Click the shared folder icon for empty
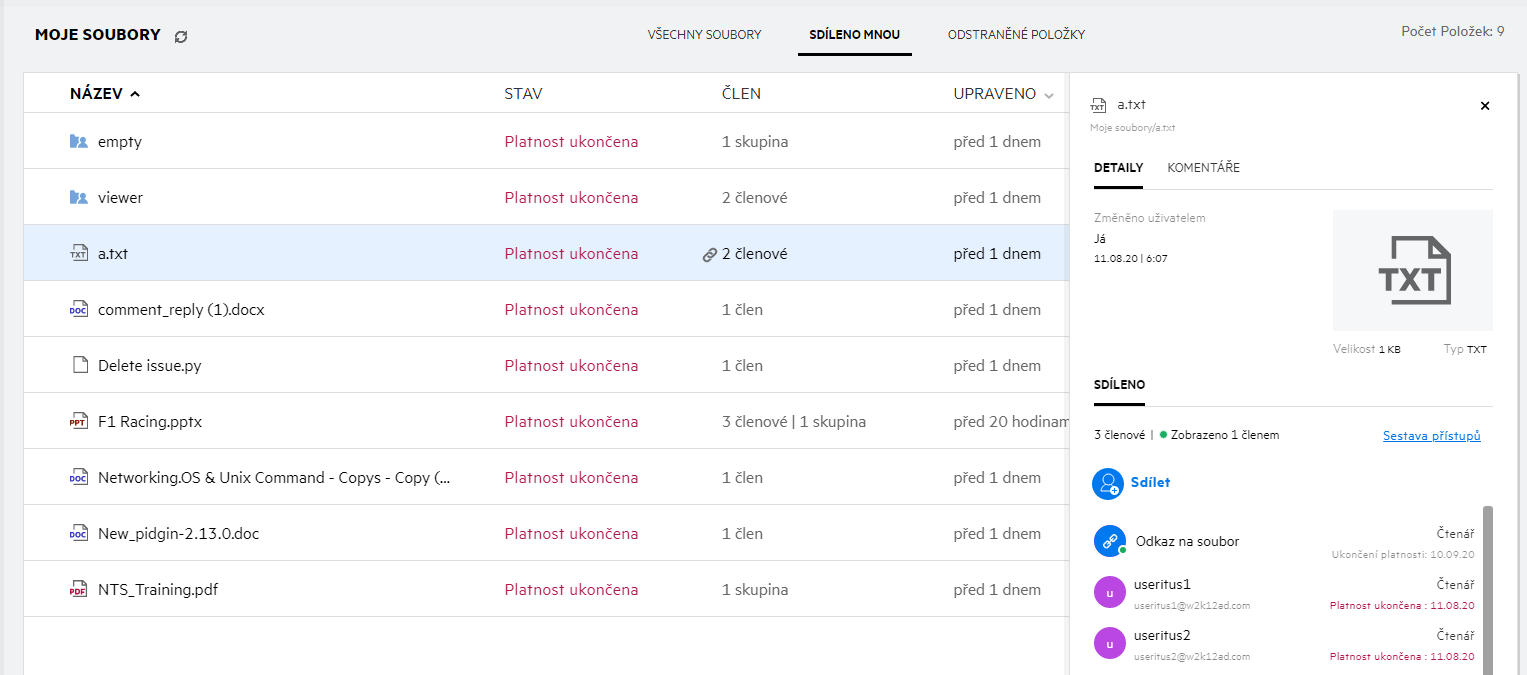Image resolution: width=1527 pixels, height=675 pixels. click(x=79, y=142)
